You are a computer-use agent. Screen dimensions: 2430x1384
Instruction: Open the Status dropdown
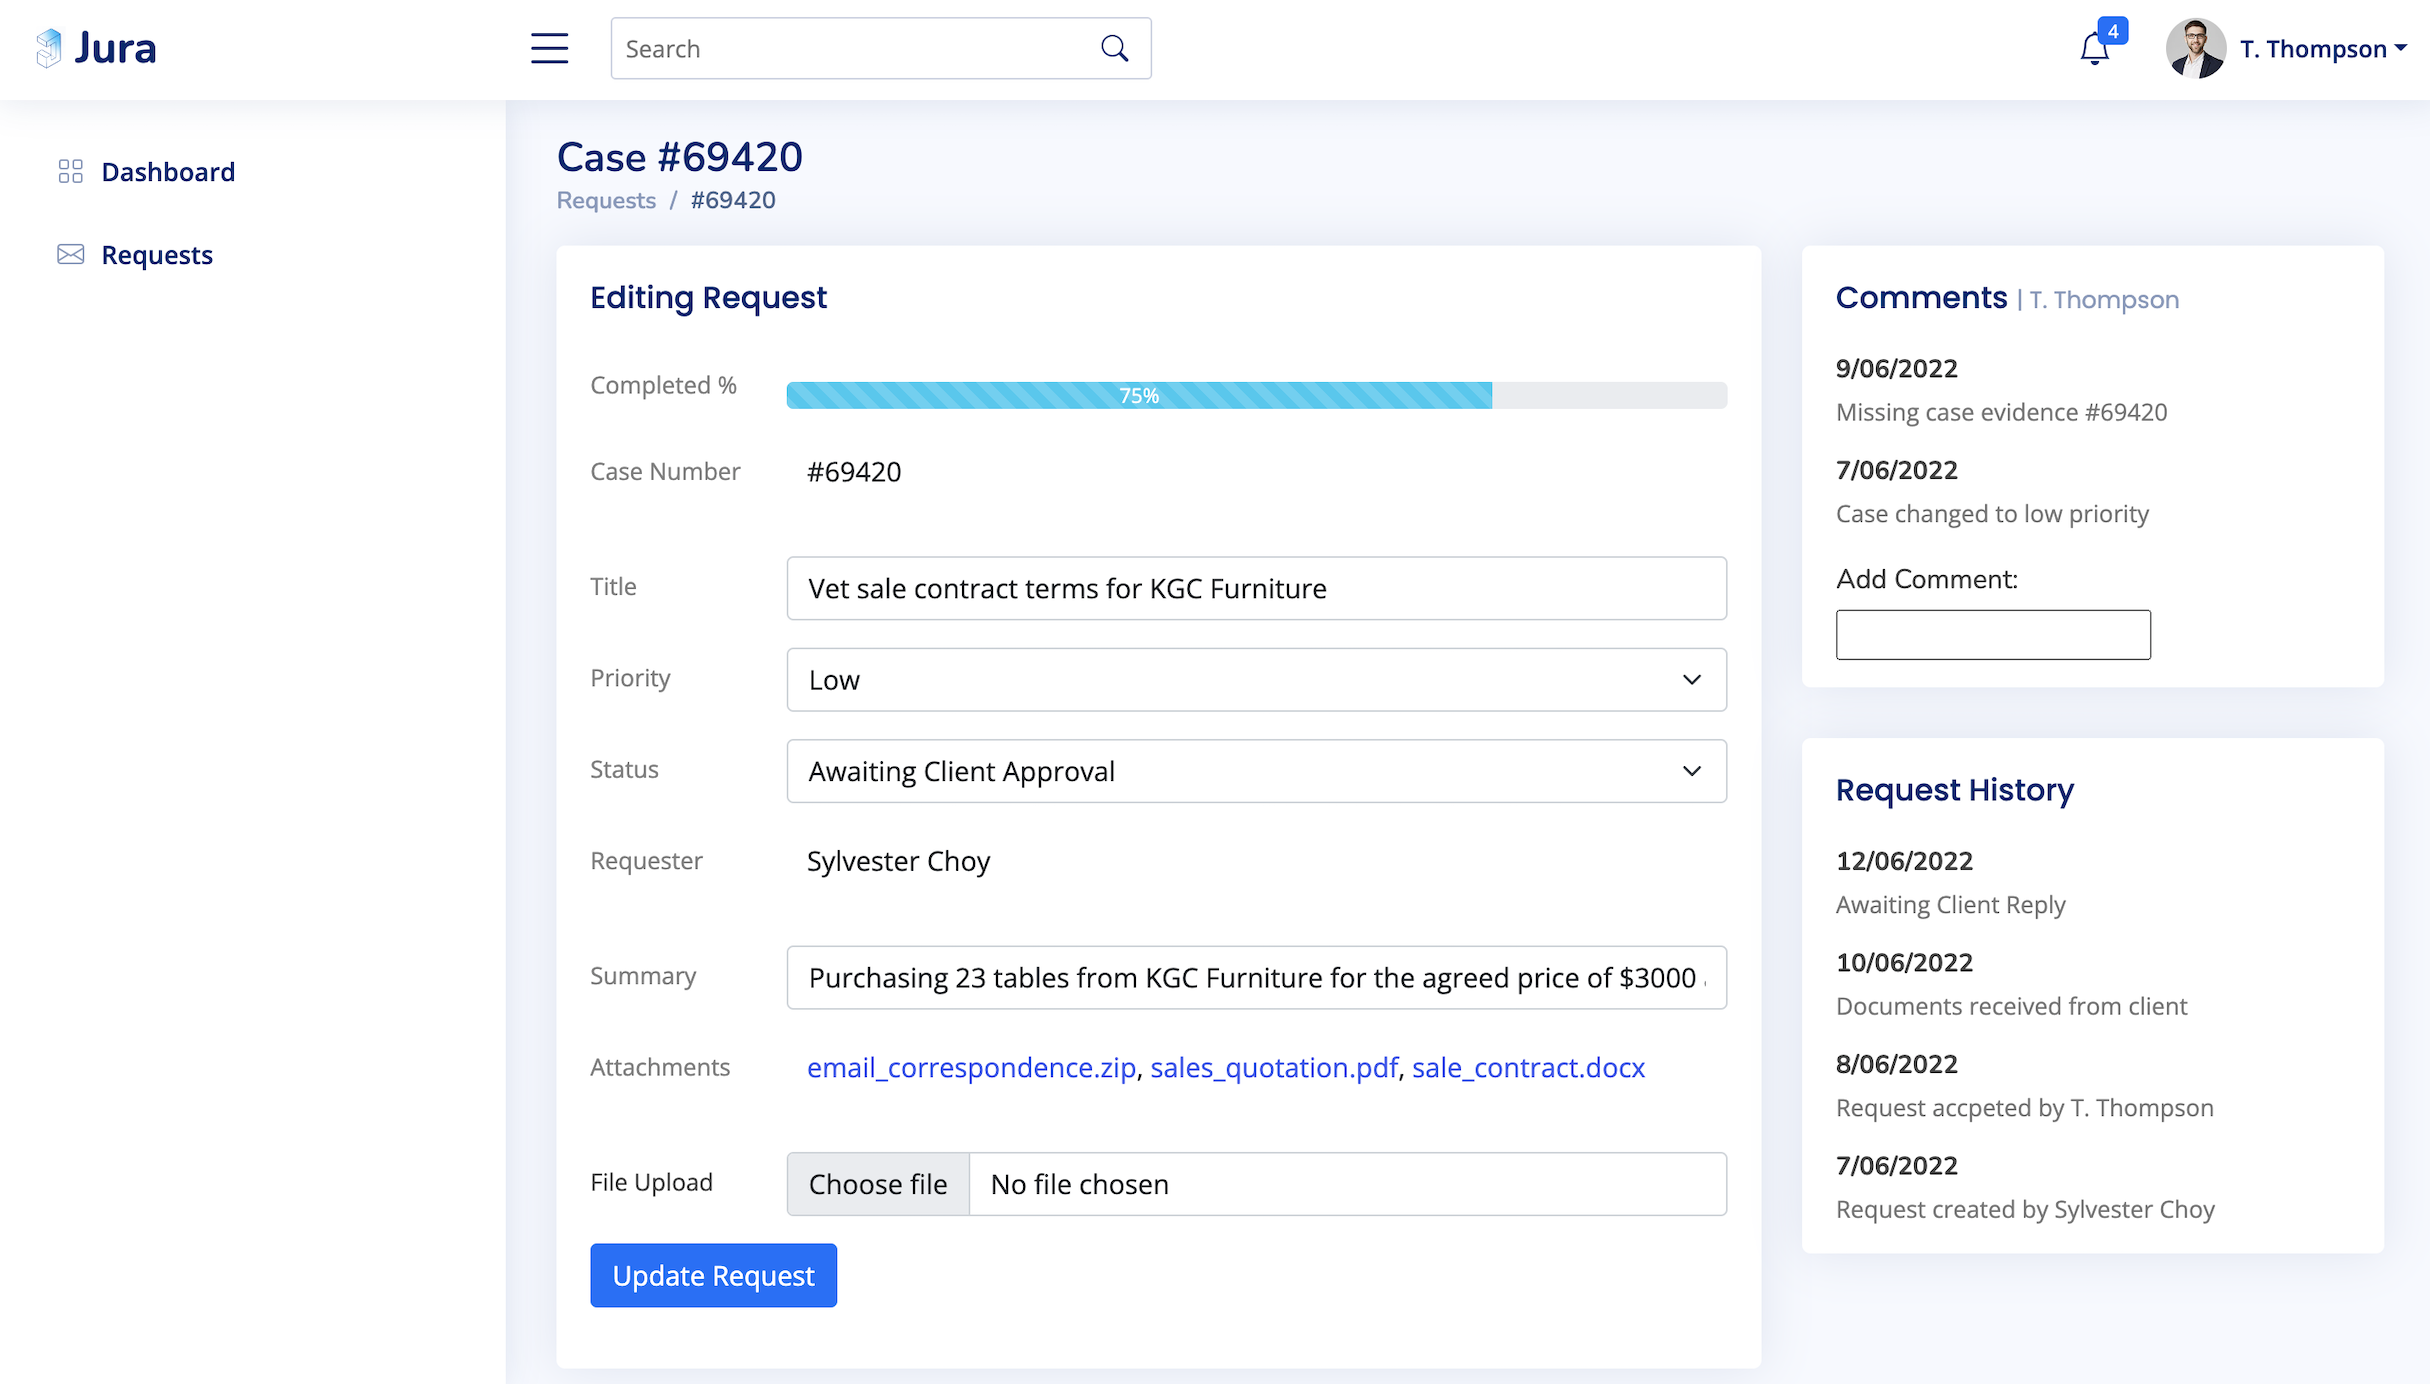[1256, 771]
